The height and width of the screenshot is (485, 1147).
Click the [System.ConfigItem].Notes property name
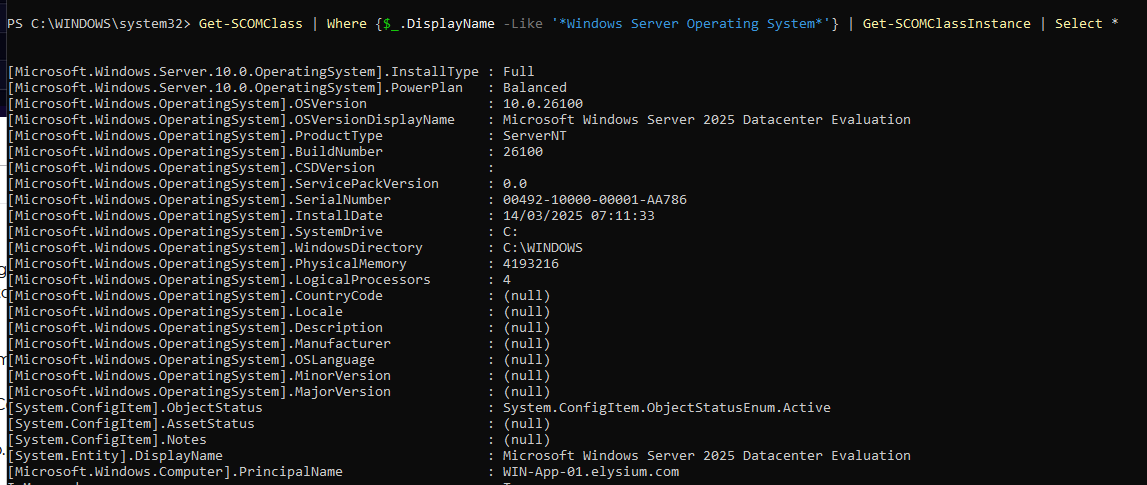pos(107,440)
